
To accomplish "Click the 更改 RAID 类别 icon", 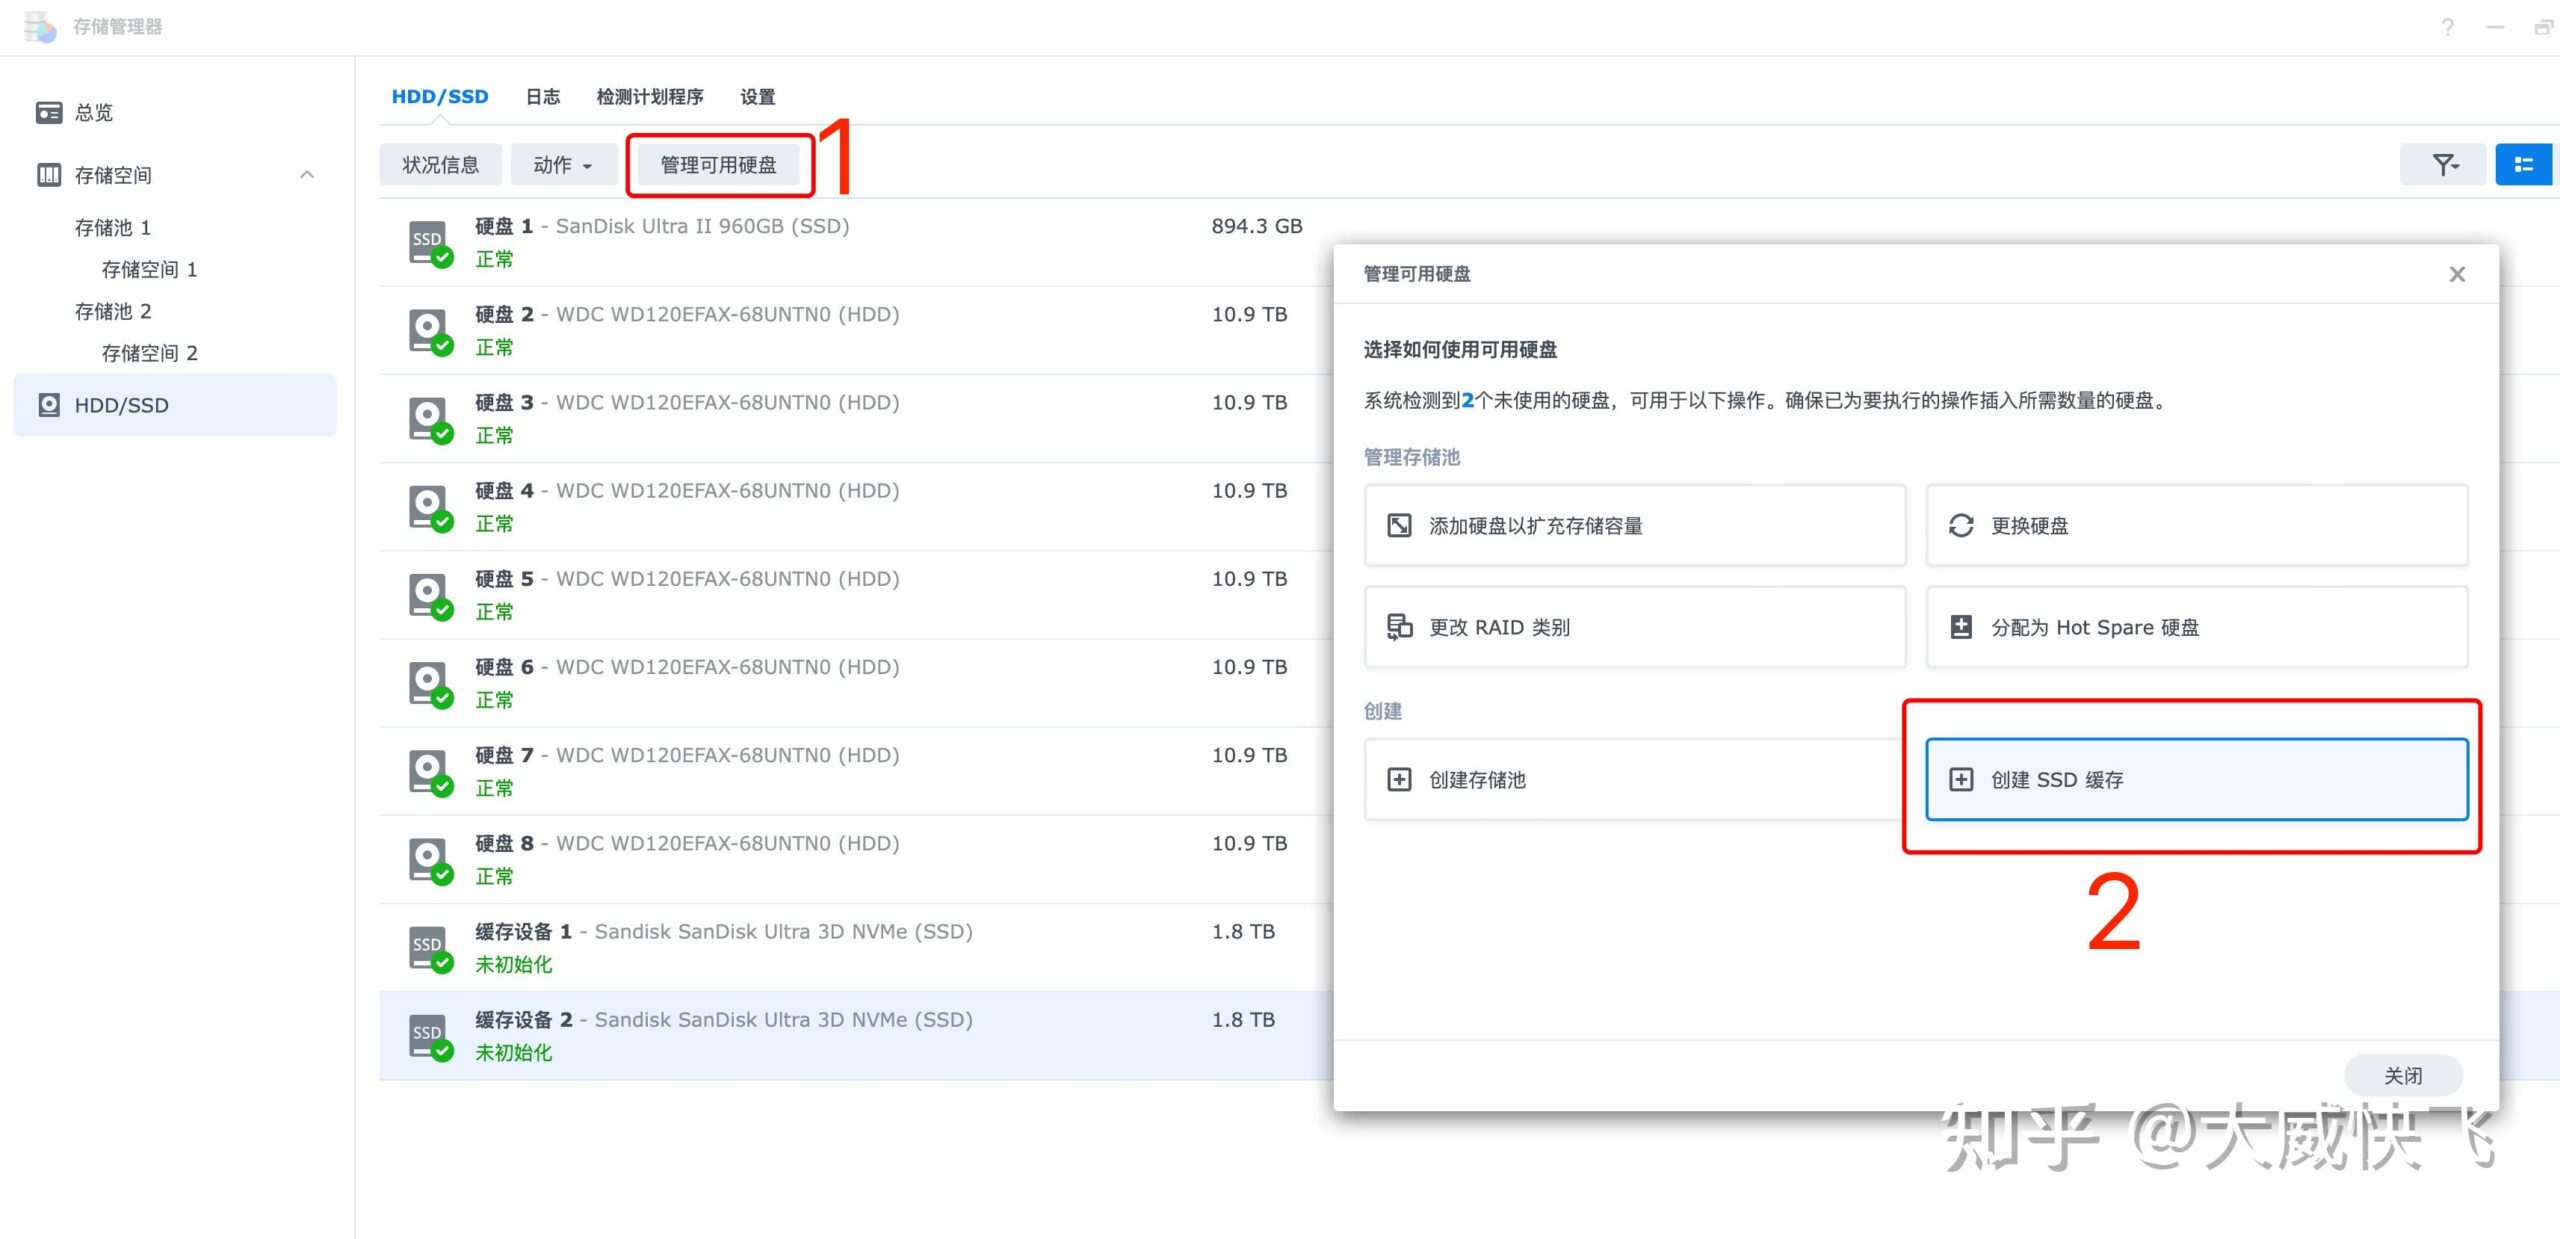I will click(1399, 627).
